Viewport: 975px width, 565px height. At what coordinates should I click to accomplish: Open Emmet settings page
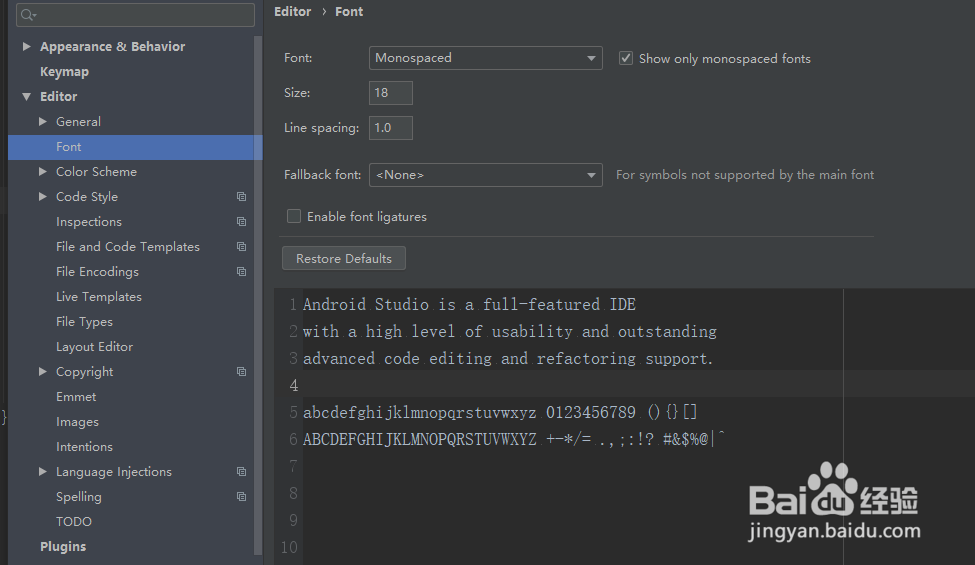[x=76, y=397]
